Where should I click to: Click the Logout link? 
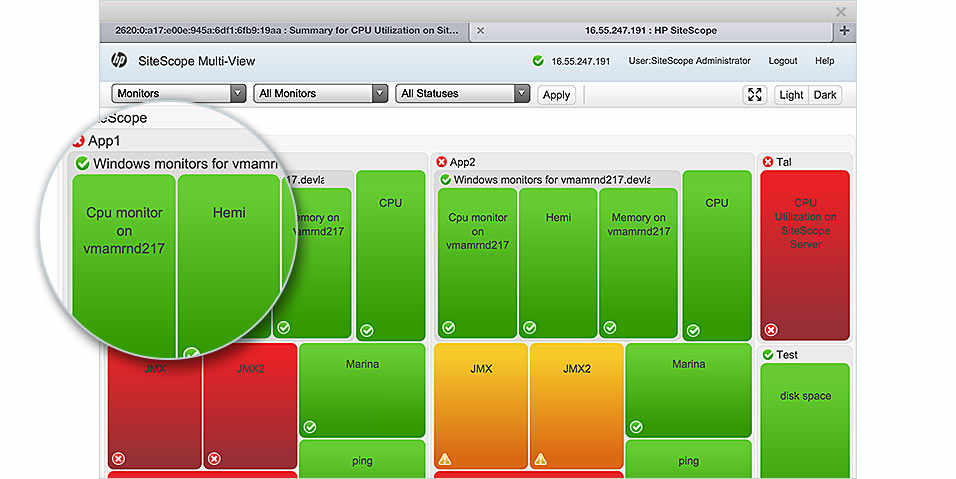pos(783,61)
